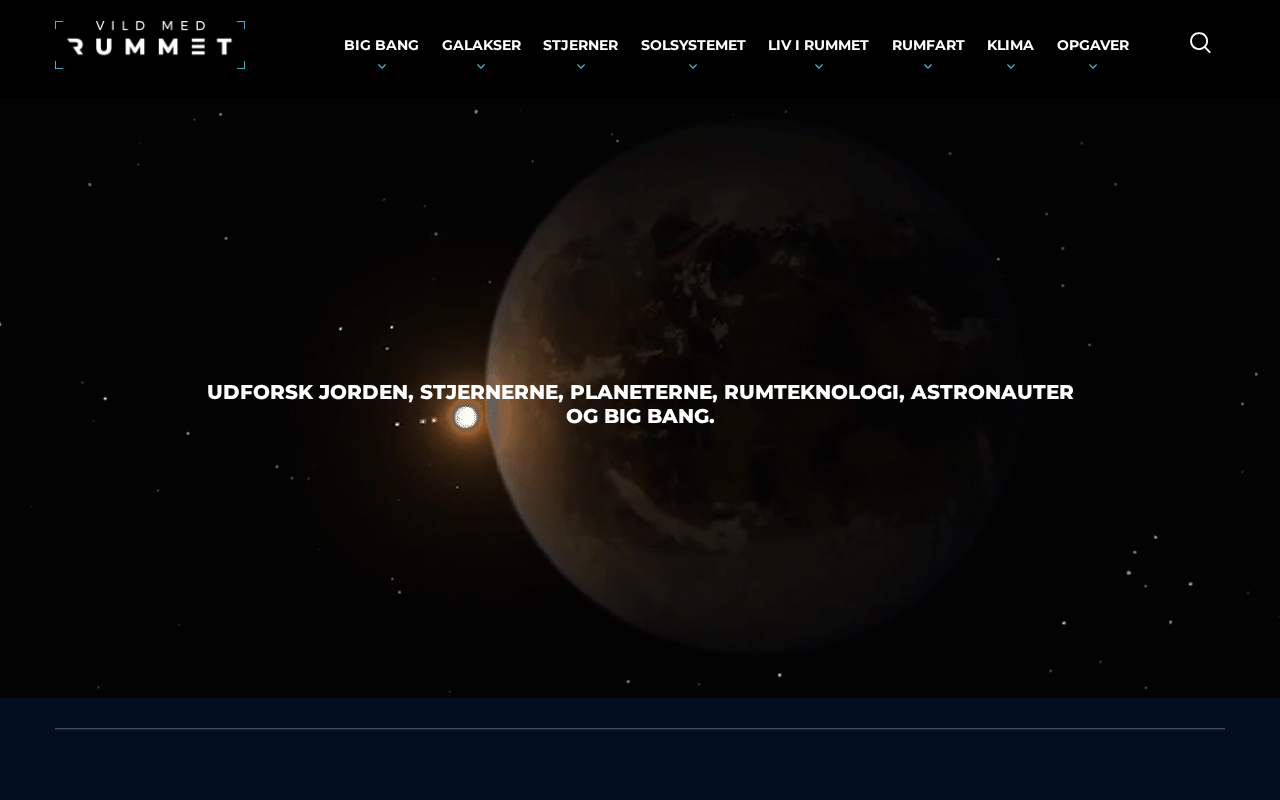Open the OPGAVER menu item
Screen dimensions: 1280x800
click(x=1093, y=45)
